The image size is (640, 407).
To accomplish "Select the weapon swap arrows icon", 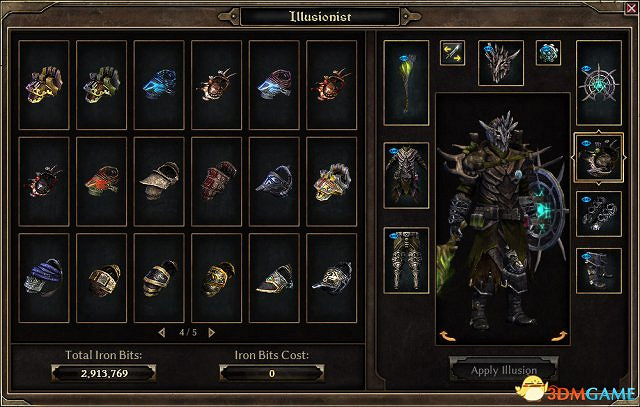I will point(452,53).
